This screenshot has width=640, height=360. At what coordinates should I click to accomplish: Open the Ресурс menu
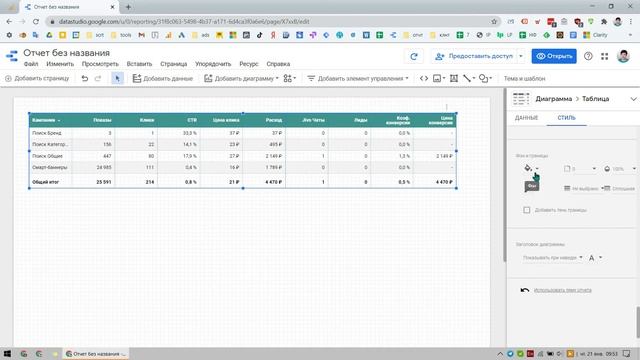coord(249,64)
